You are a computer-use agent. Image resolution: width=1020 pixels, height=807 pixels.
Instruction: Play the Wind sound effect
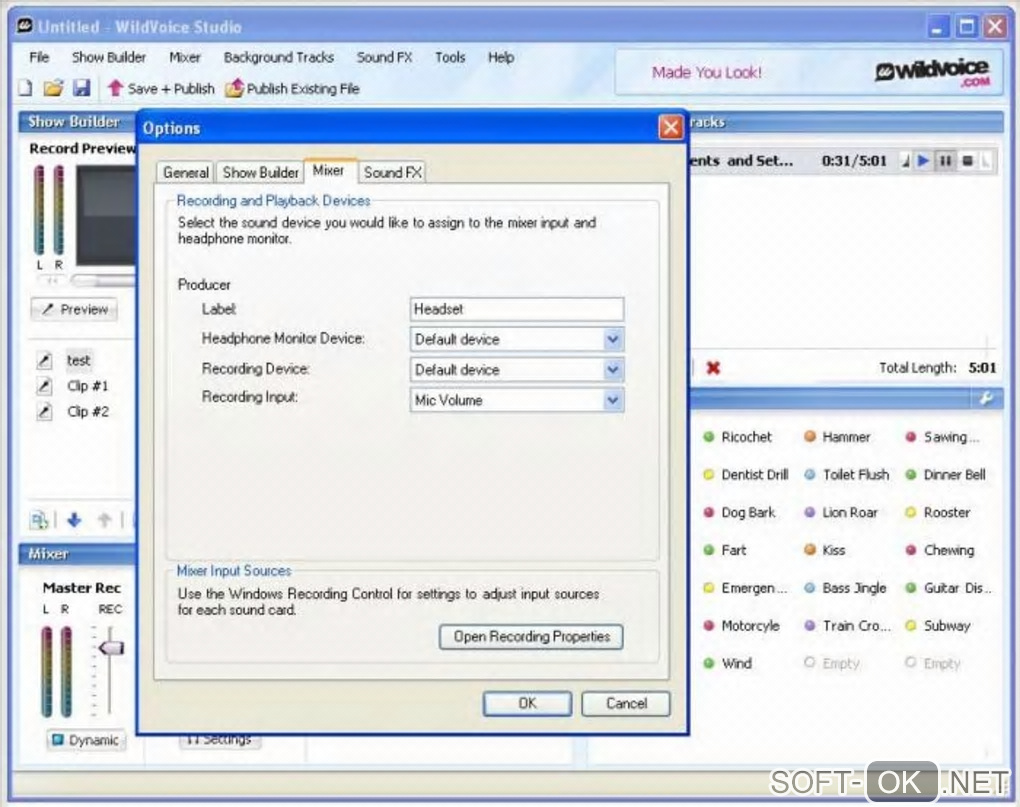coord(728,663)
